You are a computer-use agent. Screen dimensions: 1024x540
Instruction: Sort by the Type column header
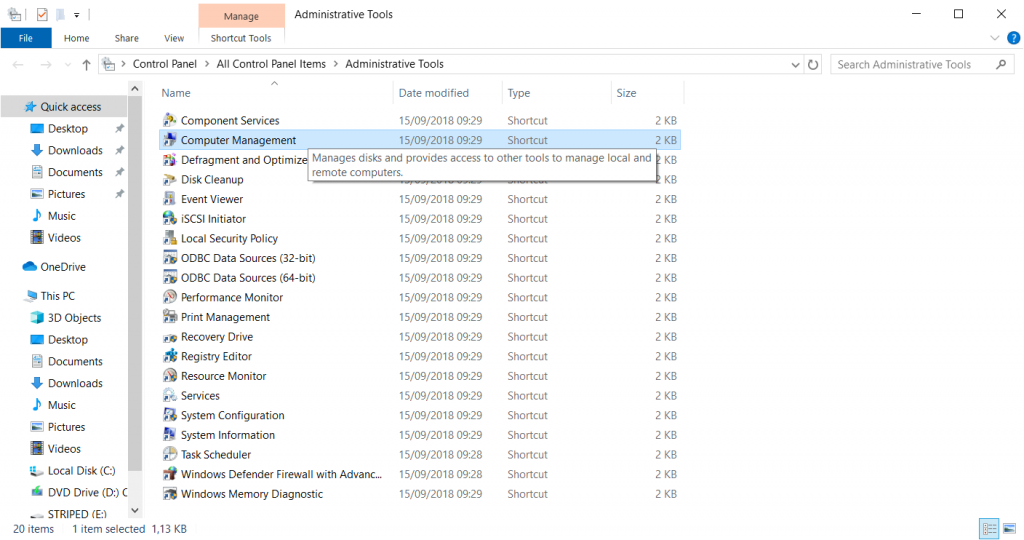(556, 93)
